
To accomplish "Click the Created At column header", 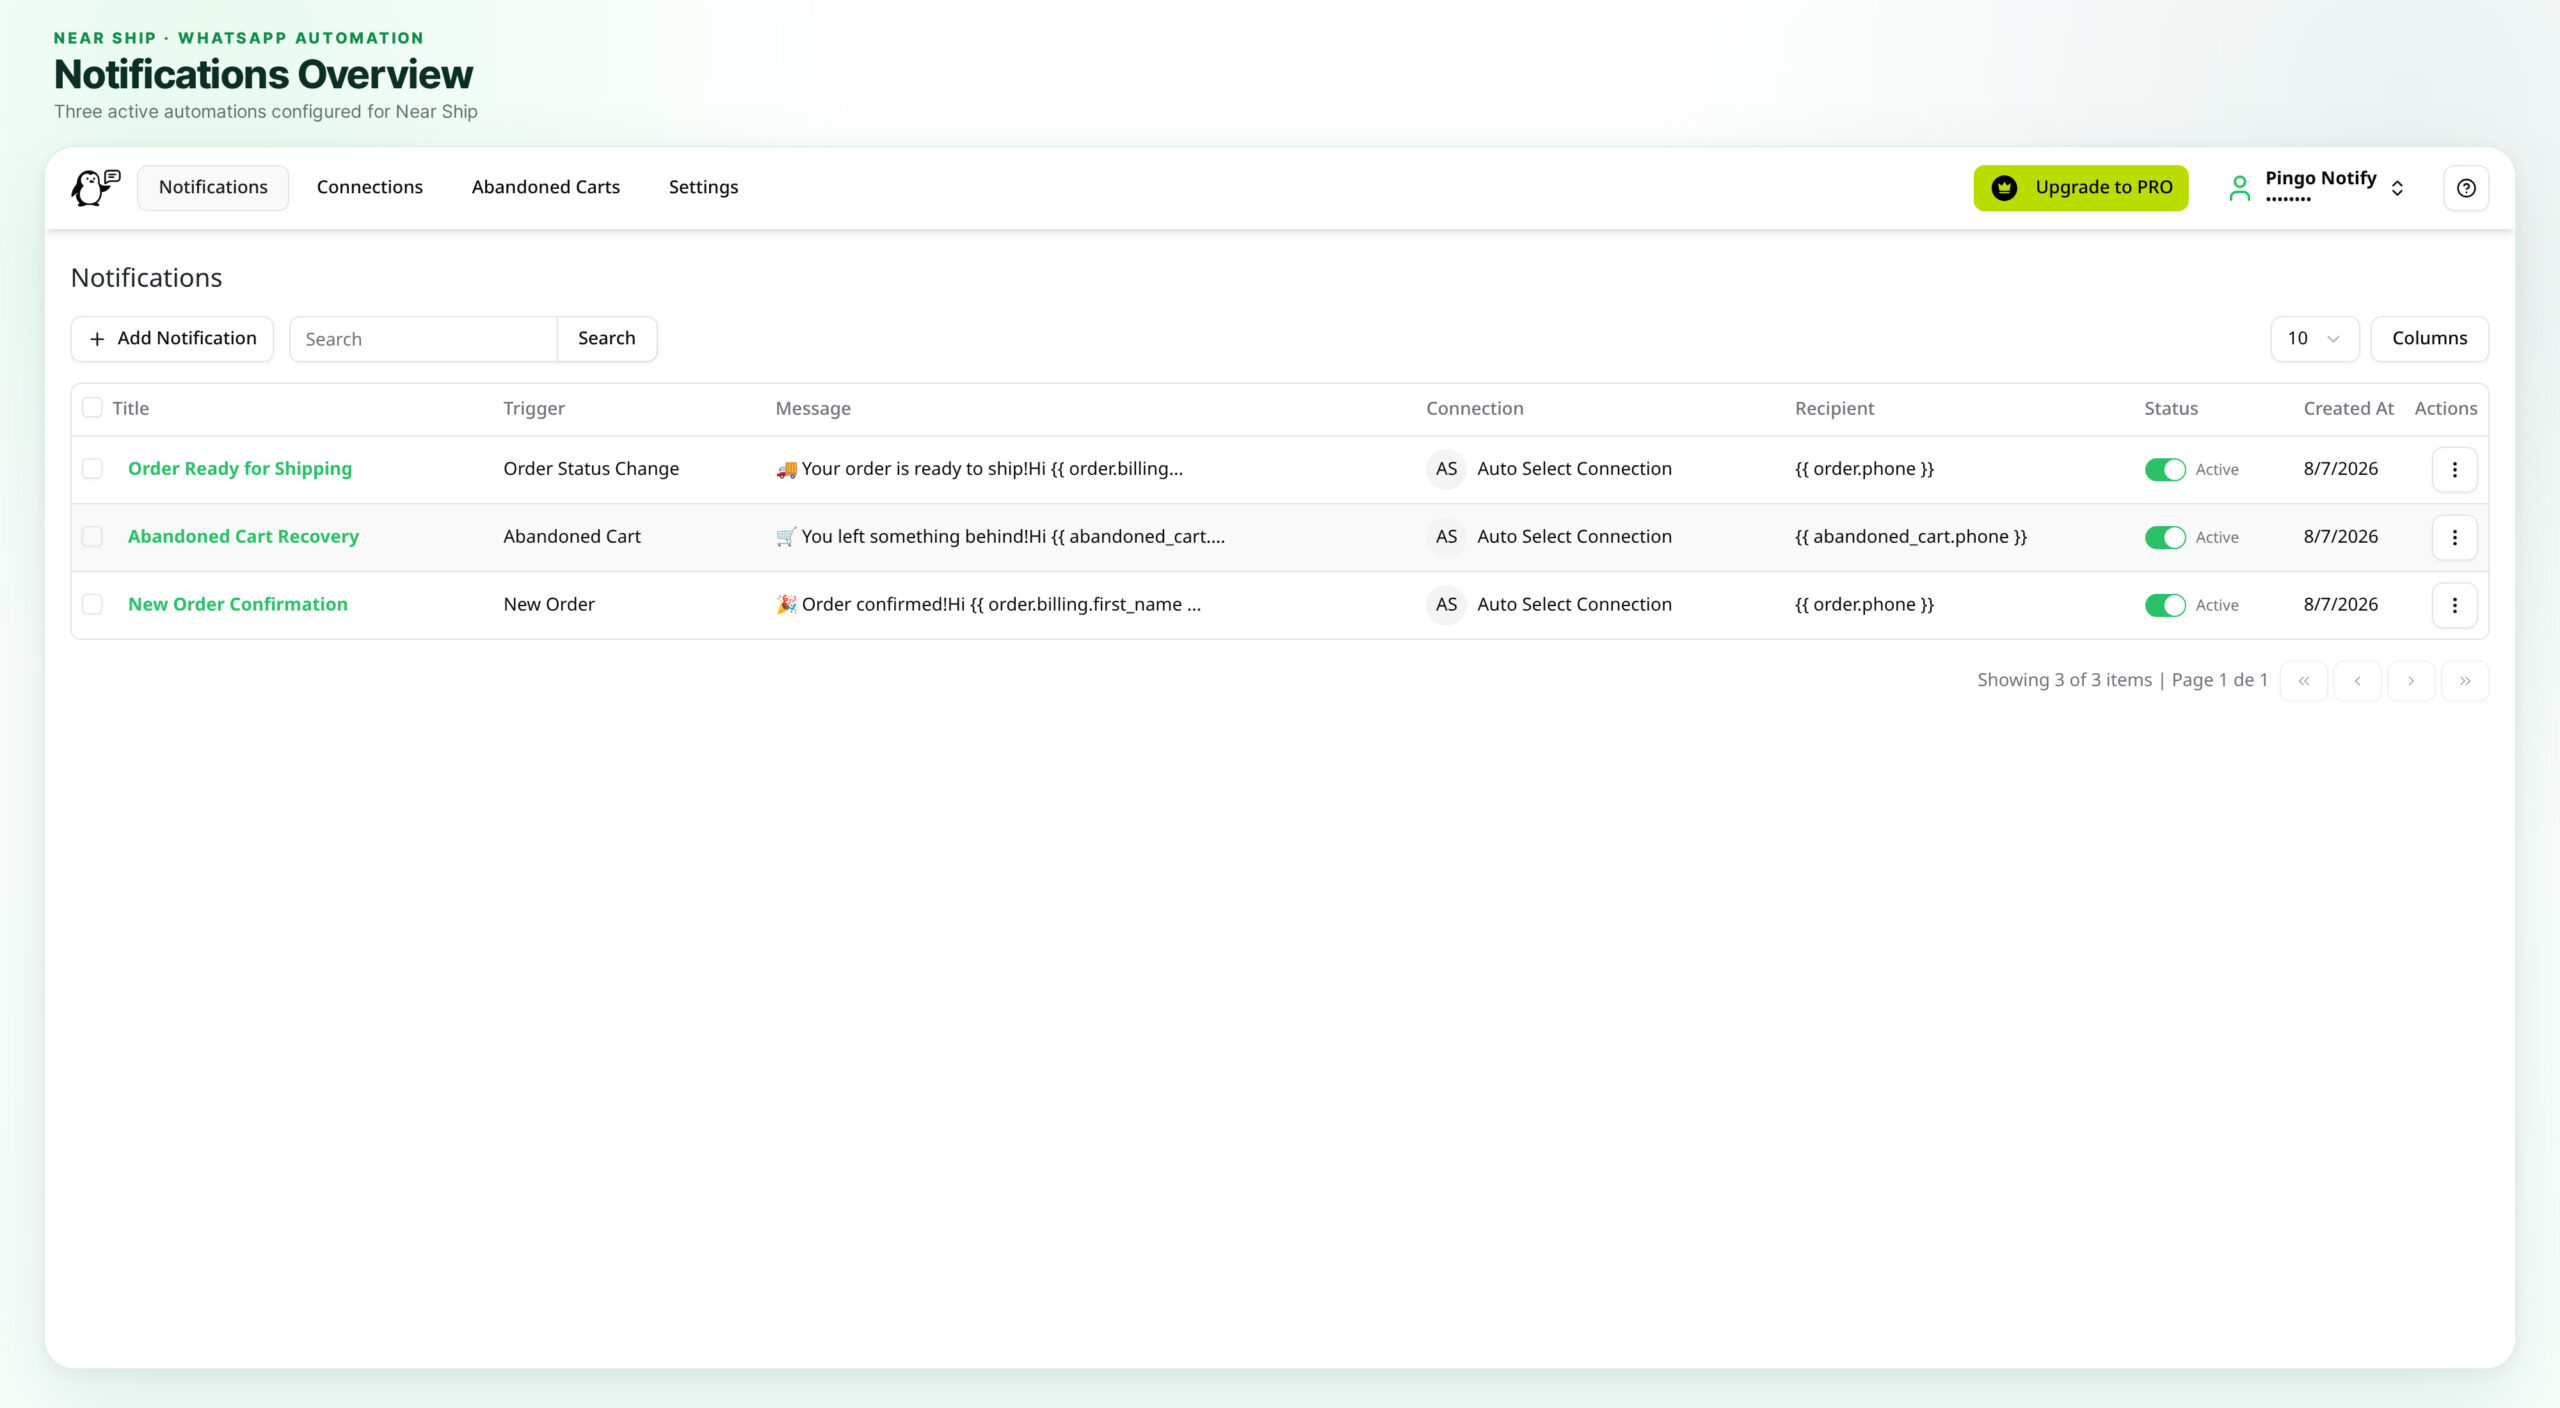I will [x=2348, y=408].
